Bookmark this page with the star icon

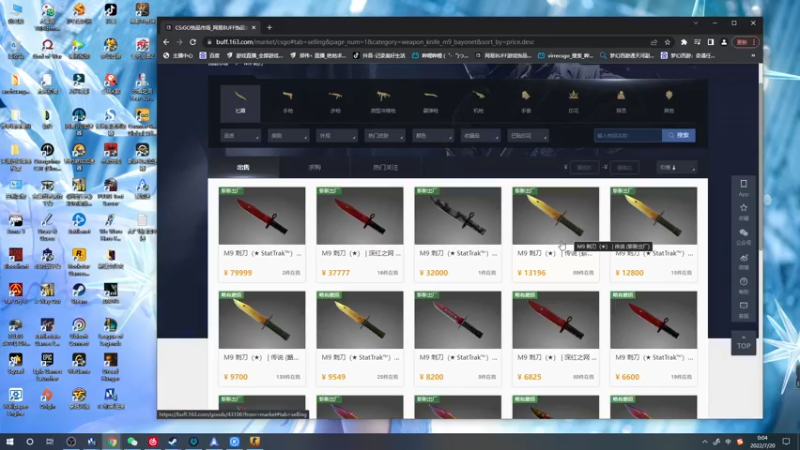pos(667,42)
